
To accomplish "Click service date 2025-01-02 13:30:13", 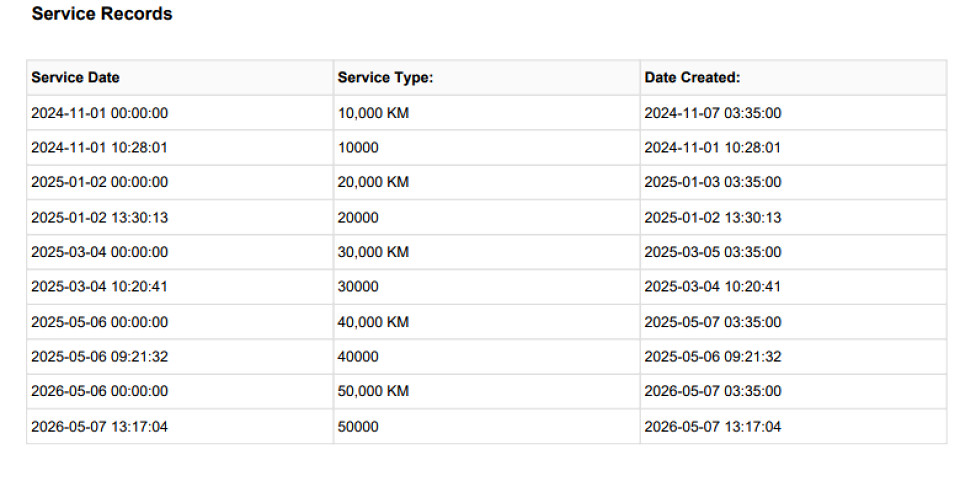I will tap(99, 217).
